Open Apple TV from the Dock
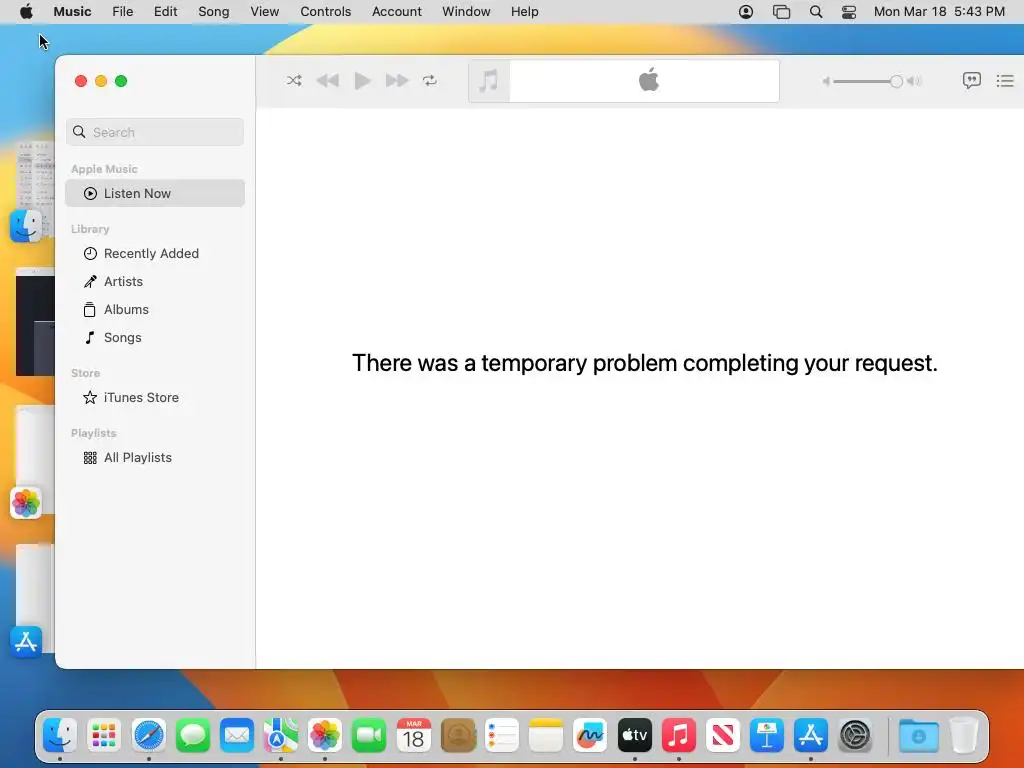 point(635,735)
